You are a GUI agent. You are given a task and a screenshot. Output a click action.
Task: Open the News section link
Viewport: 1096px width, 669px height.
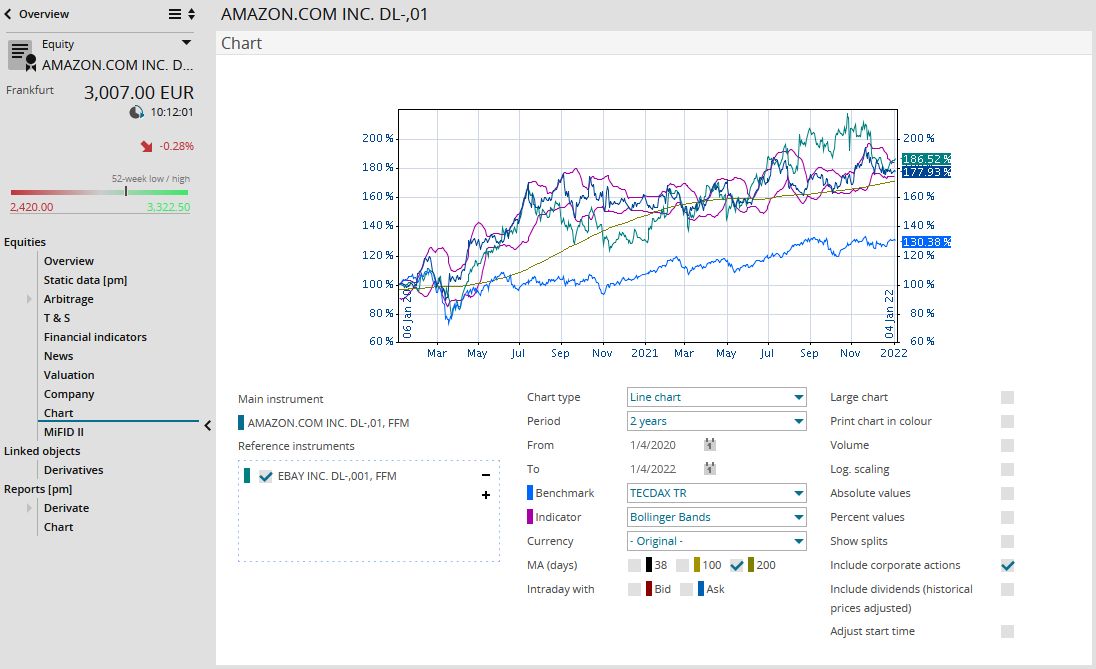pyautogui.click(x=58, y=356)
